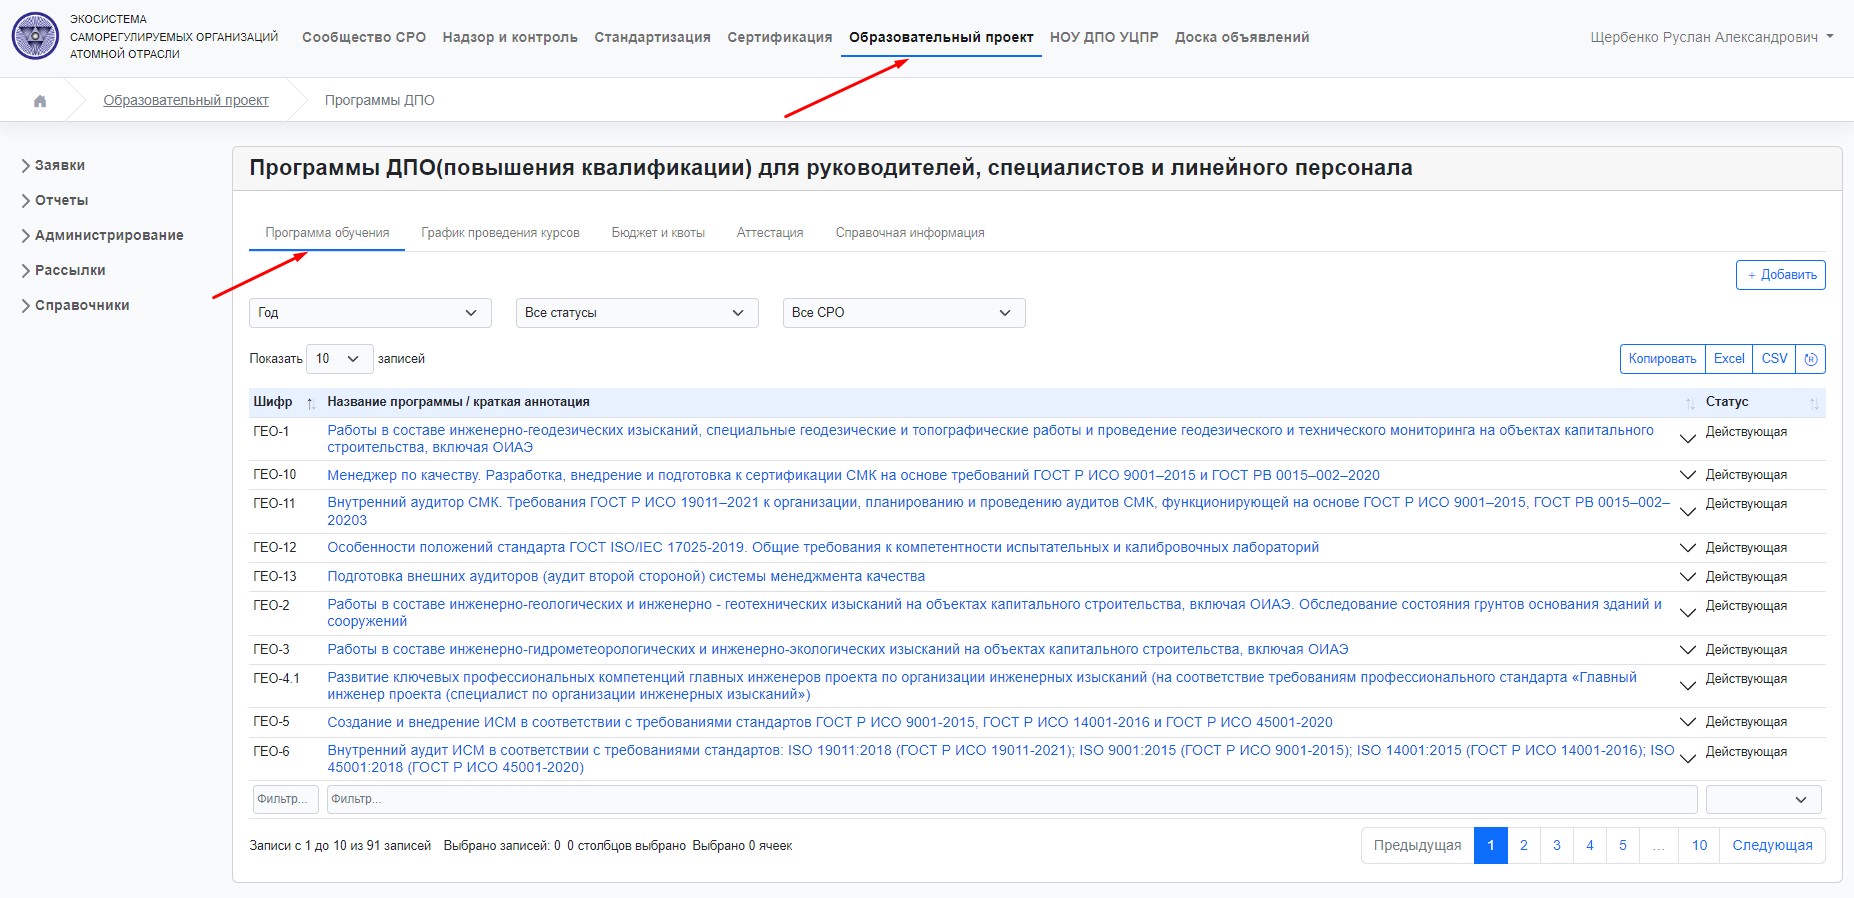Image resolution: width=1854 pixels, height=898 pixels.
Task: Click the reset (R) table button
Action: point(1811,359)
